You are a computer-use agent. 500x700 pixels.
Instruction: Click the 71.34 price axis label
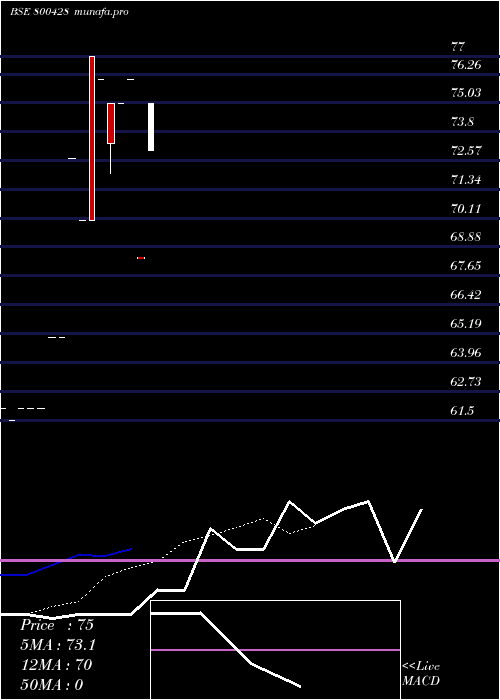tap(466, 179)
